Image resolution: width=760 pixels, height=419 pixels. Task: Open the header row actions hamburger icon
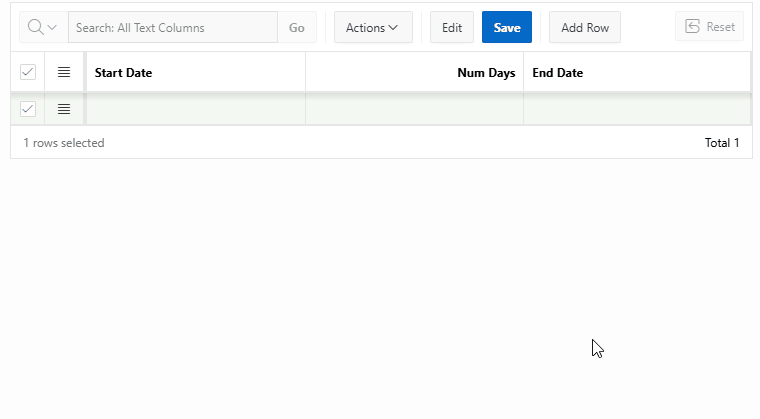64,73
